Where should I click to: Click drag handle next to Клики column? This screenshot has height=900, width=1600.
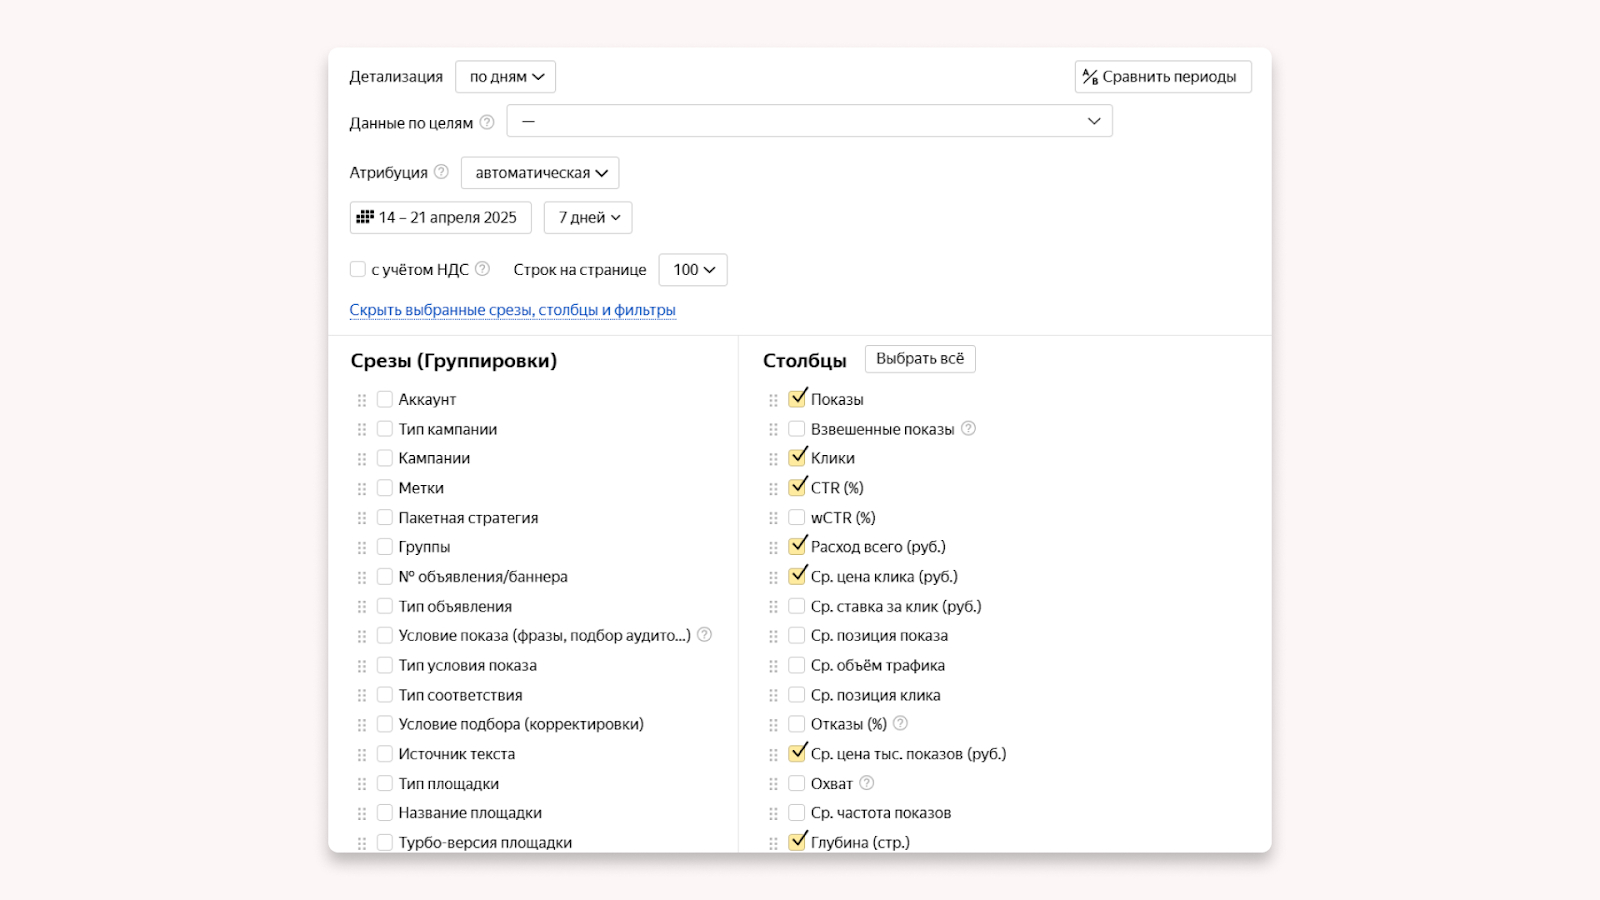(x=773, y=459)
